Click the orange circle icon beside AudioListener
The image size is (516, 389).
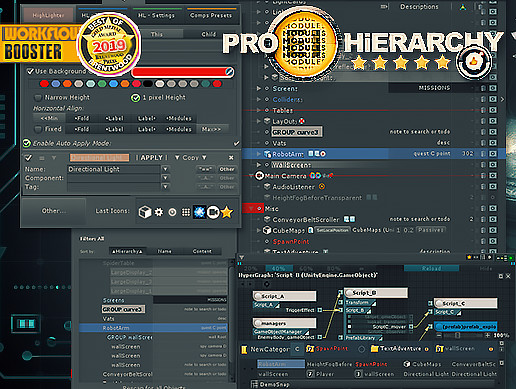[322, 187]
